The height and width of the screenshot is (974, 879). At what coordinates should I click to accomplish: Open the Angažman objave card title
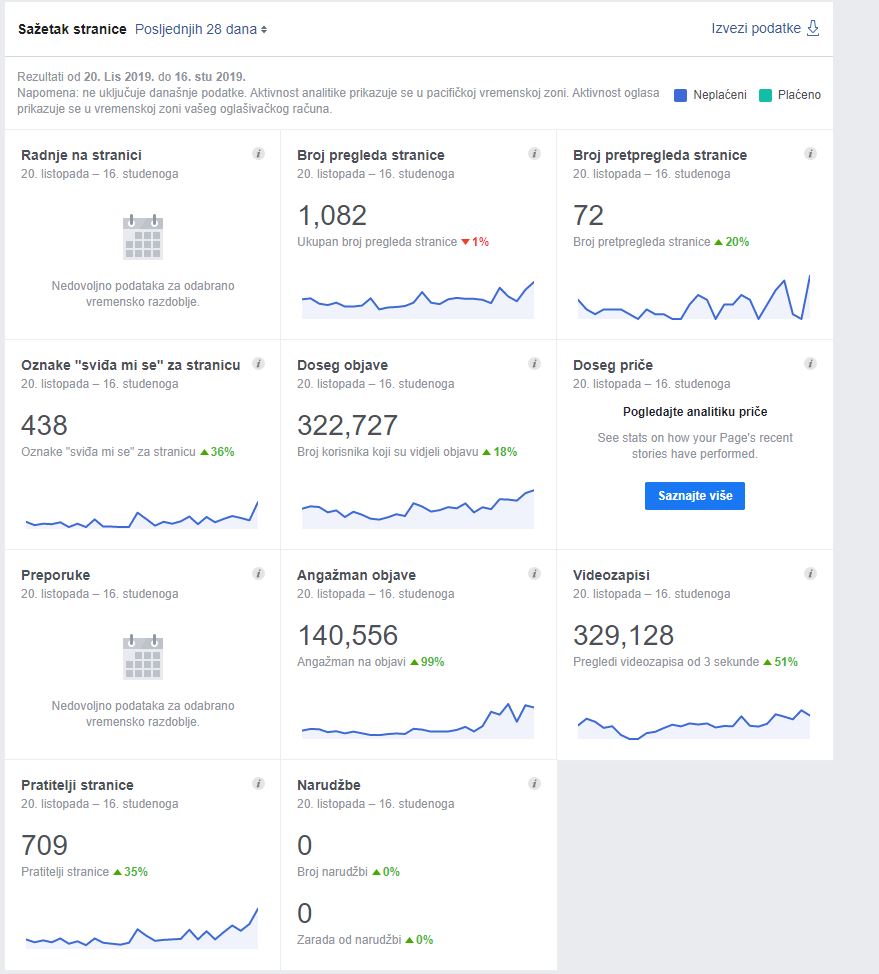click(357, 575)
